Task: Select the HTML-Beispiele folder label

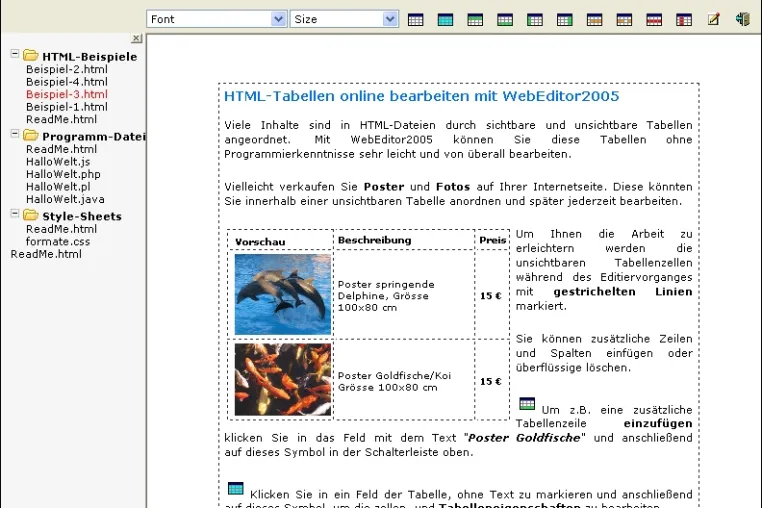Action: 89,57
